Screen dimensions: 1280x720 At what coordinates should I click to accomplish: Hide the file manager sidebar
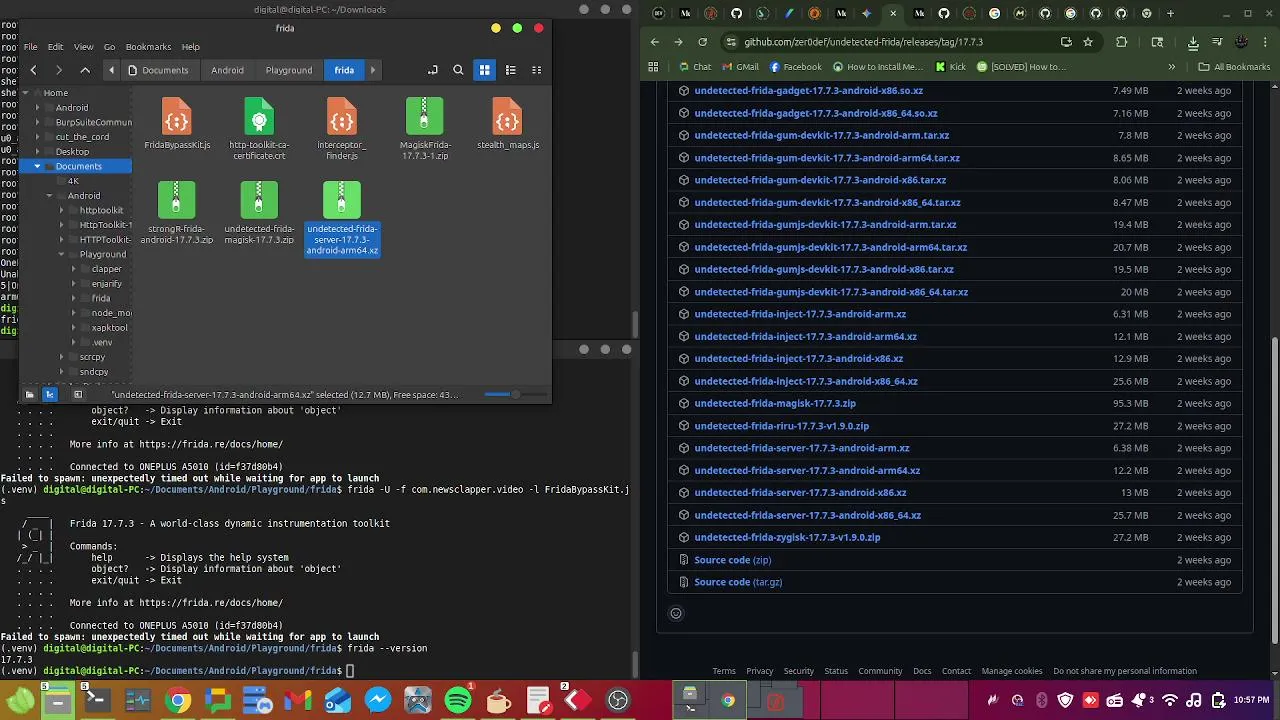[78, 394]
